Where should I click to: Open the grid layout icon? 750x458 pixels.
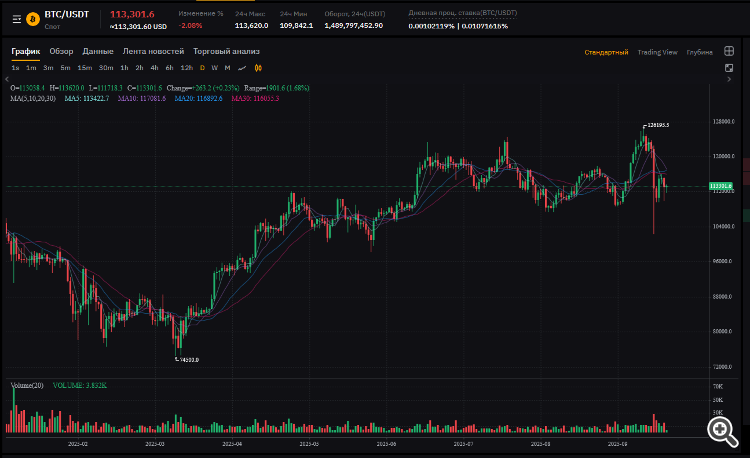click(x=728, y=51)
